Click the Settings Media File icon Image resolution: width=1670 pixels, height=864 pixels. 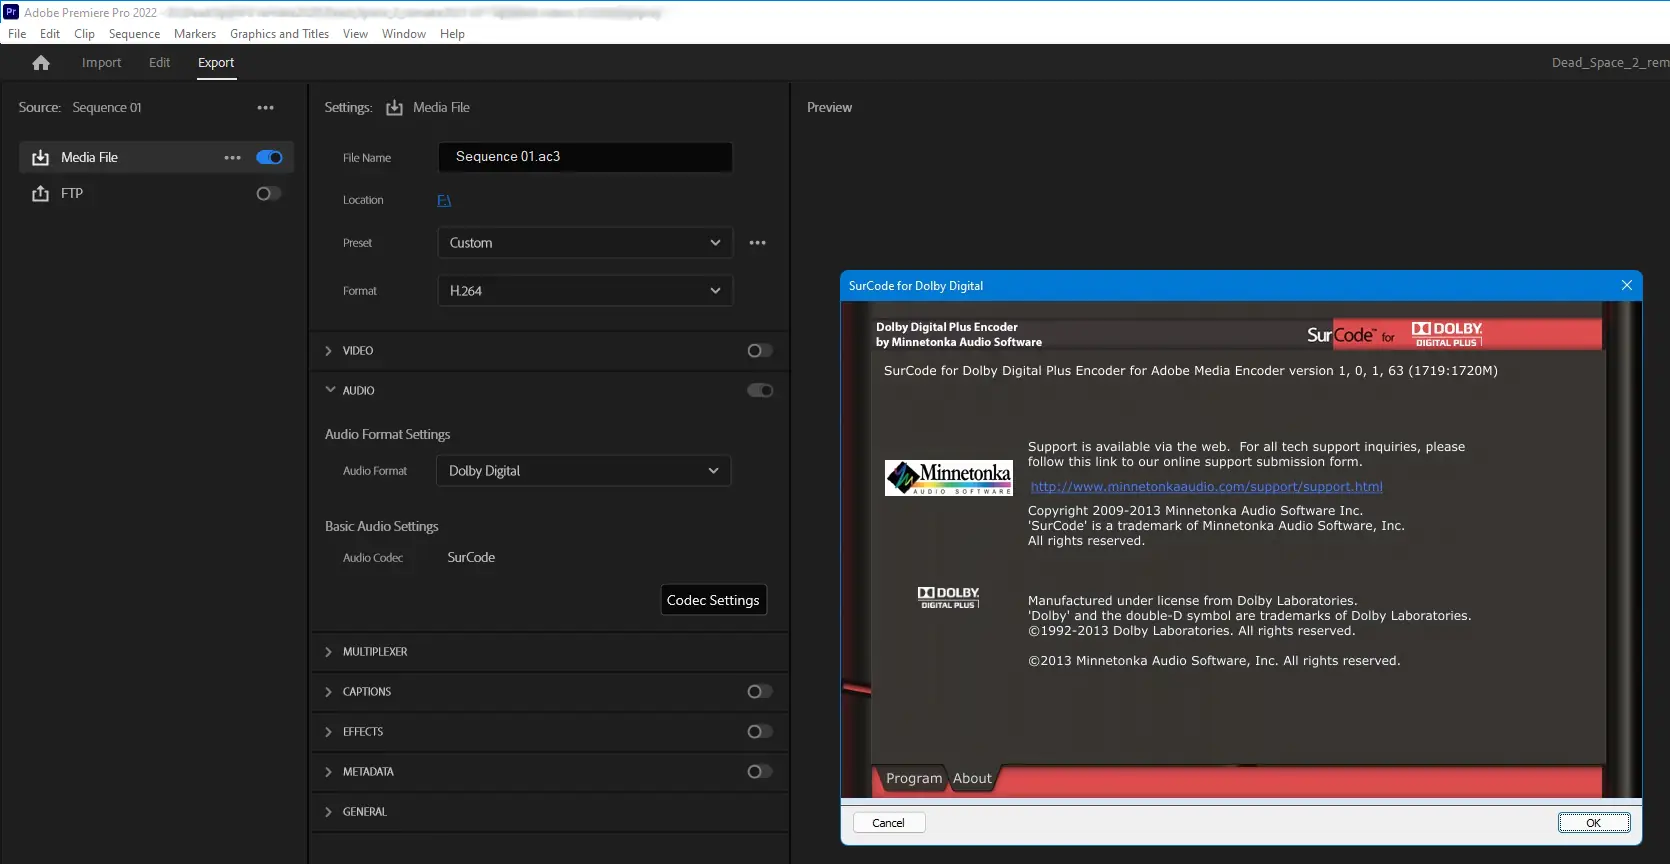click(394, 108)
